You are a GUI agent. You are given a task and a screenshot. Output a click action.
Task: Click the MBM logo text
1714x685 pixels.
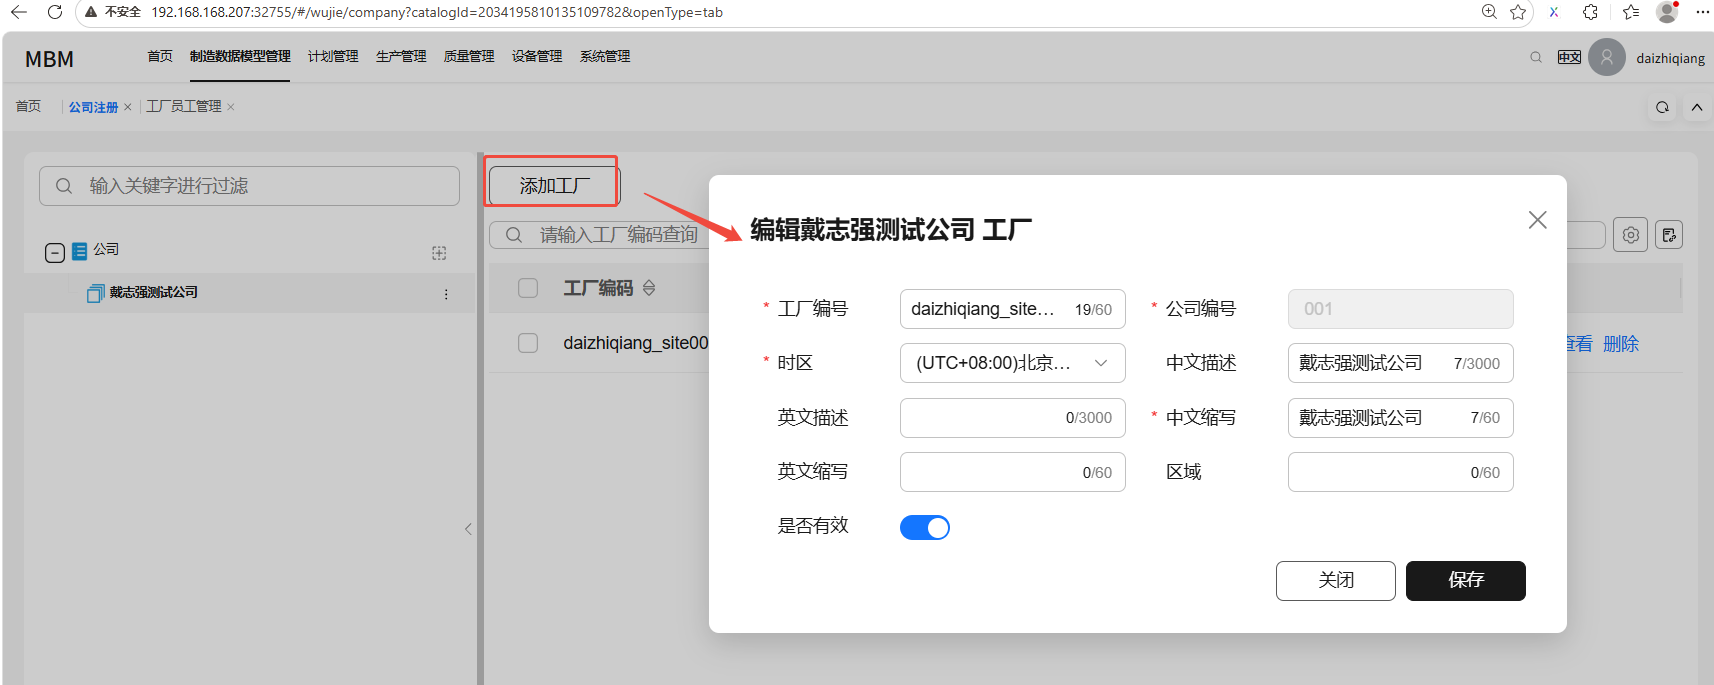click(x=49, y=59)
